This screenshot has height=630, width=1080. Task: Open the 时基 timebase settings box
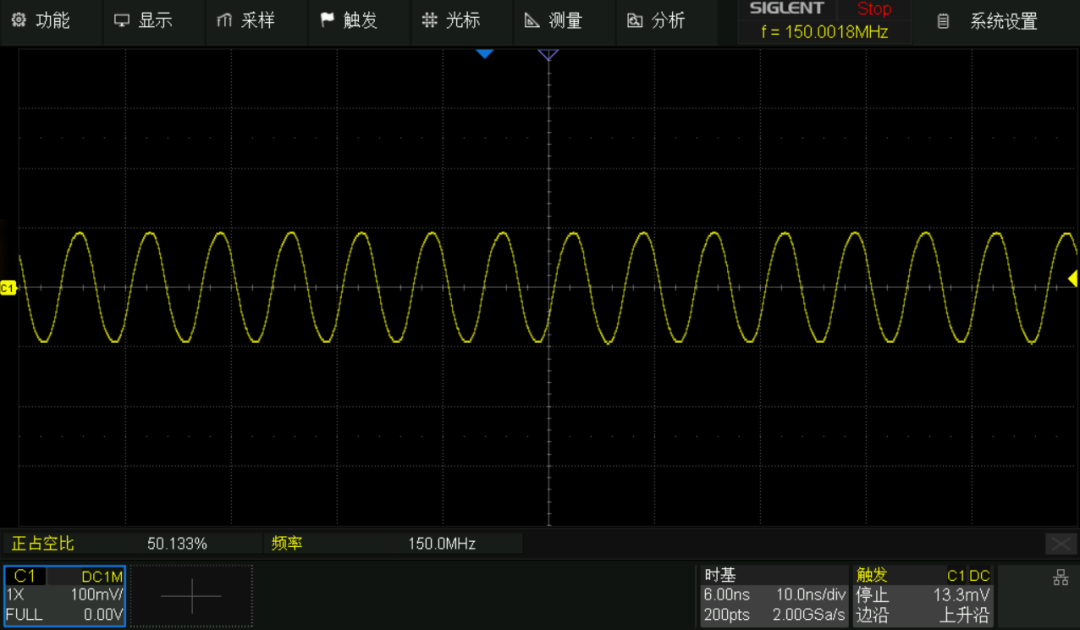tap(774, 596)
